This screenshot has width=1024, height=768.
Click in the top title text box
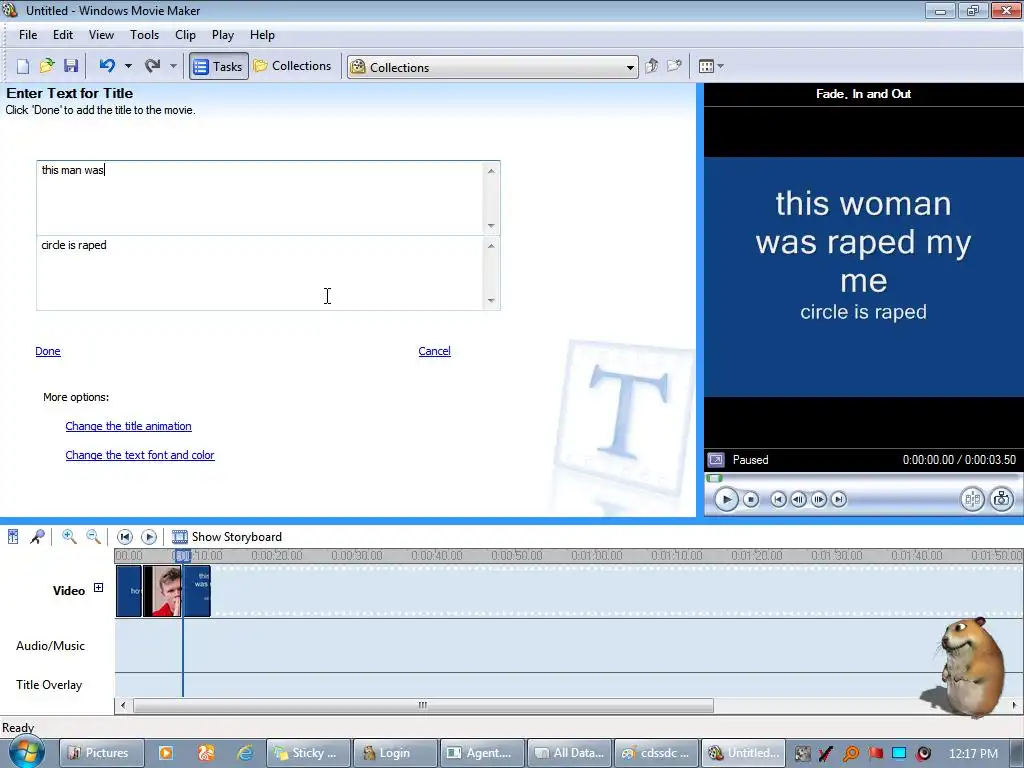[x=261, y=198]
